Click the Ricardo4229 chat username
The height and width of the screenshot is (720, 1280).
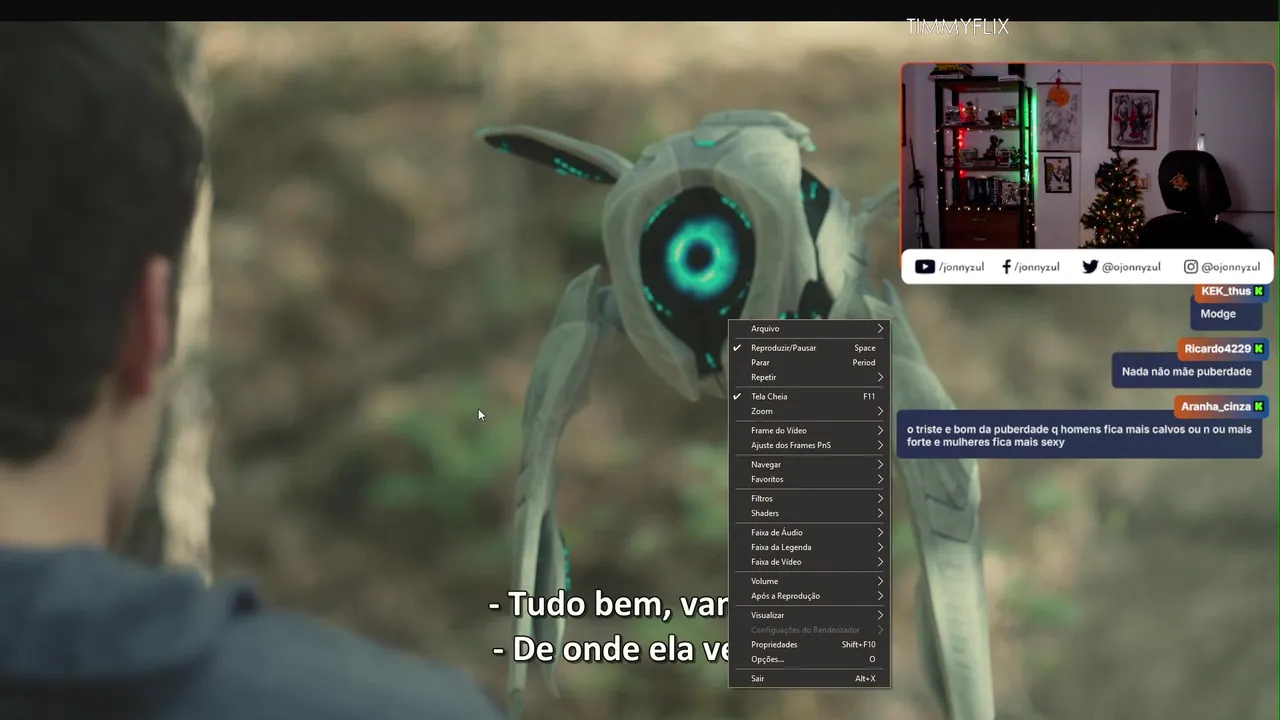pyautogui.click(x=1218, y=349)
